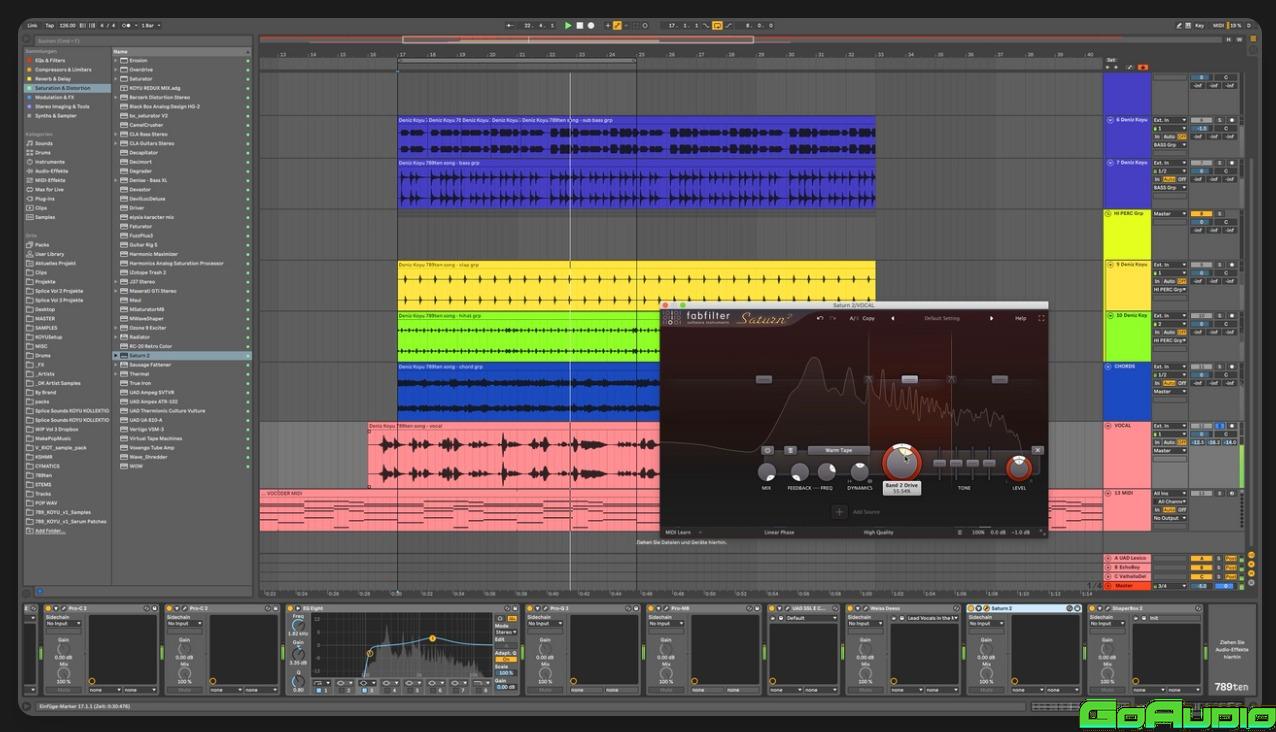Click the Add Source plus button
This screenshot has width=1276, height=732.
[x=839, y=512]
